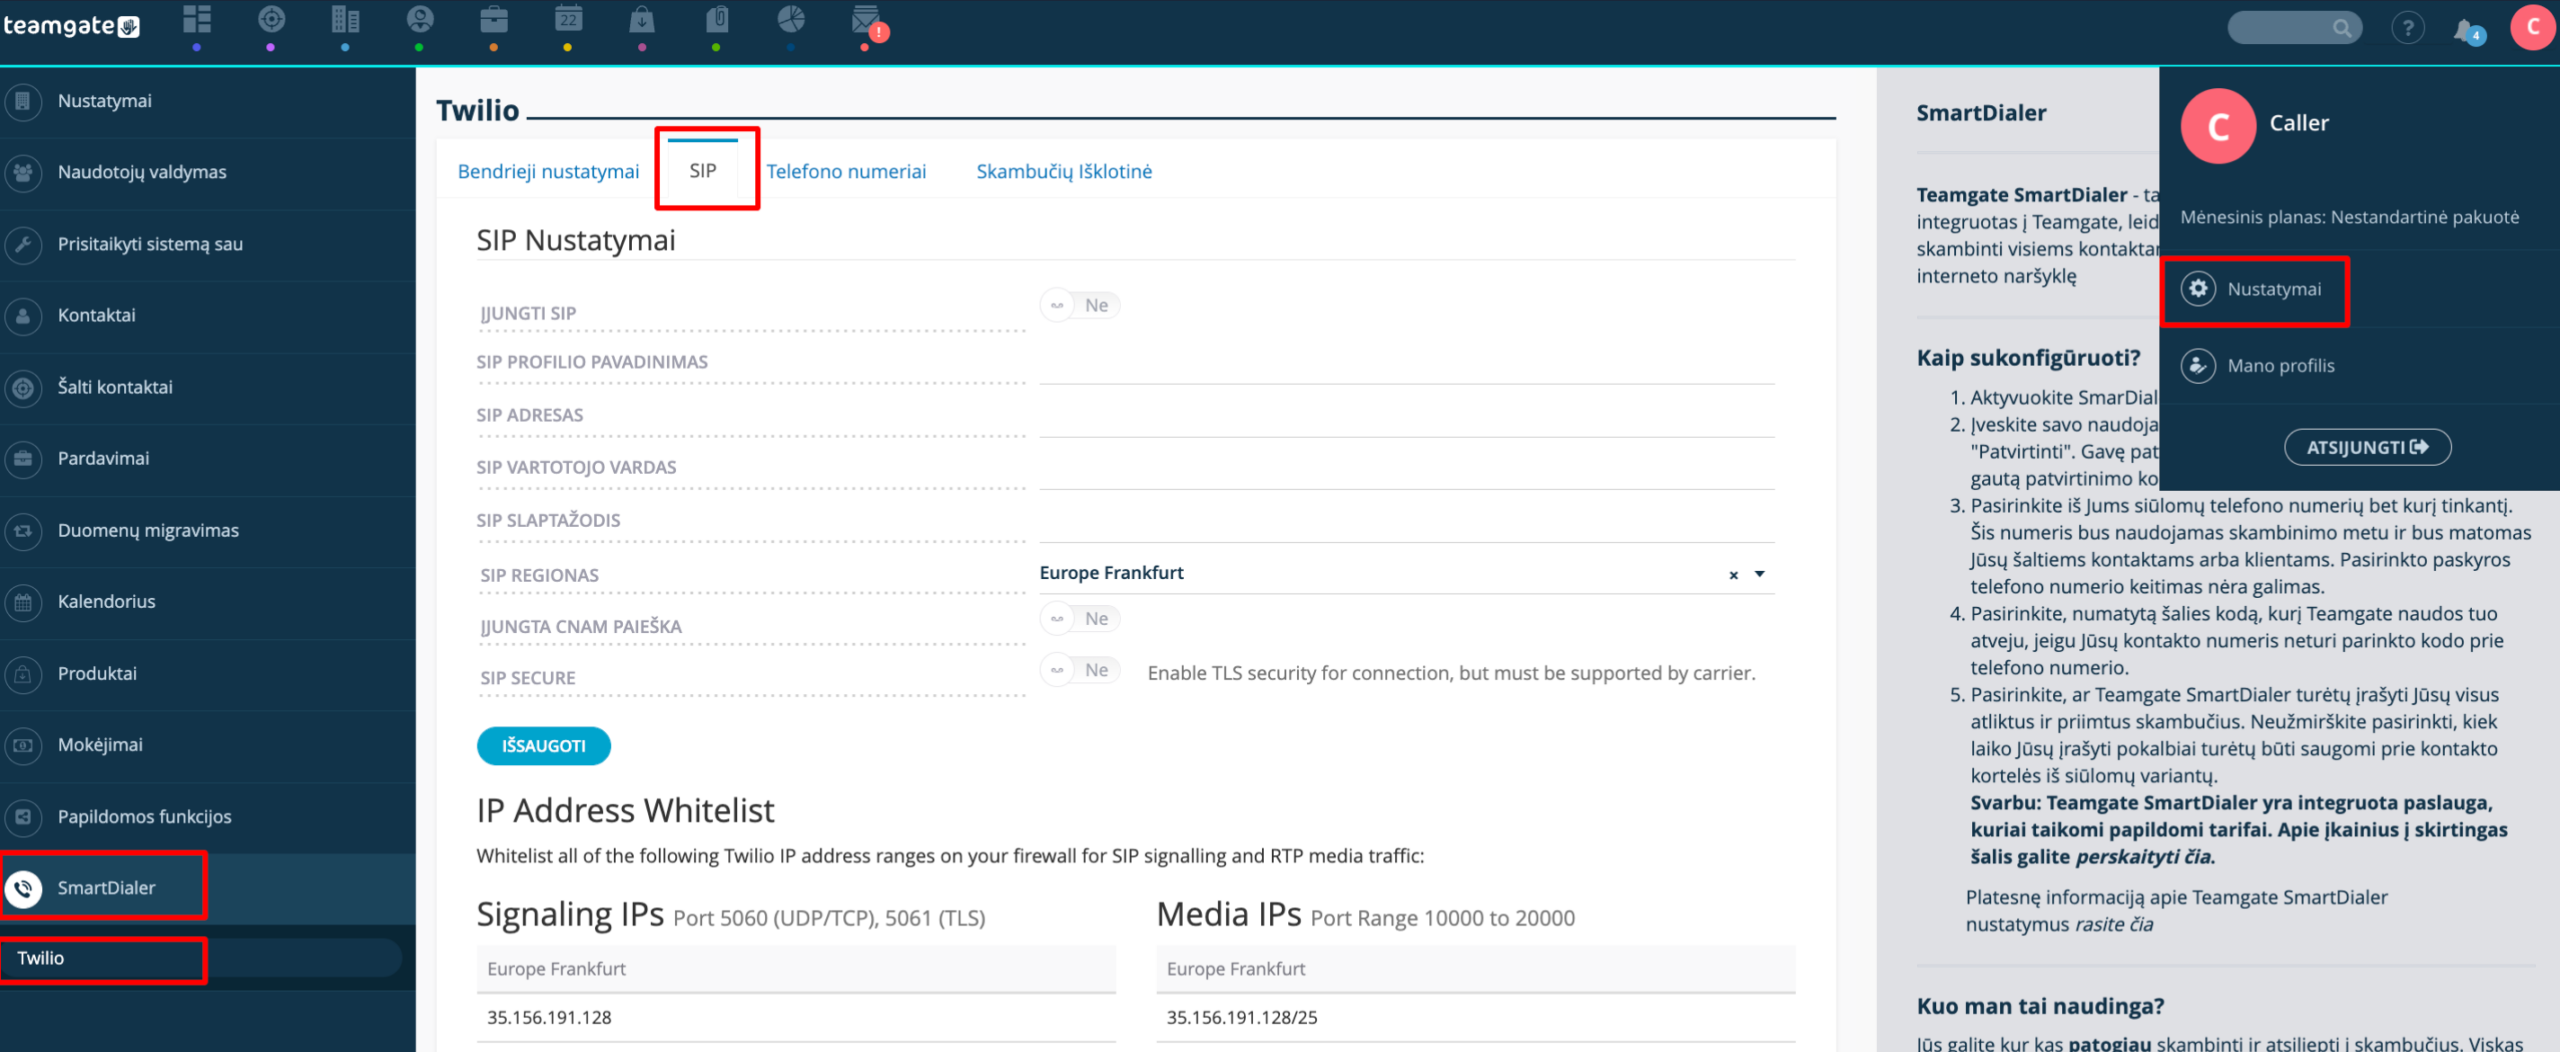The height and width of the screenshot is (1052, 2560).
Task: Click the SIP SLAPTAŽODIS input field
Action: 1407,523
